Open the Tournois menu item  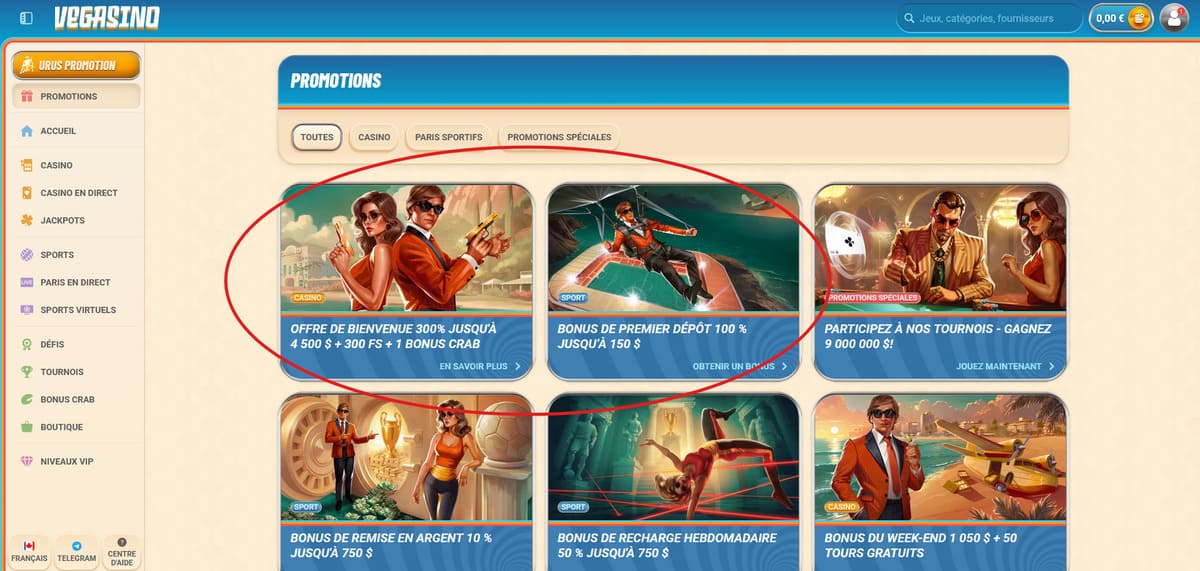76,372
